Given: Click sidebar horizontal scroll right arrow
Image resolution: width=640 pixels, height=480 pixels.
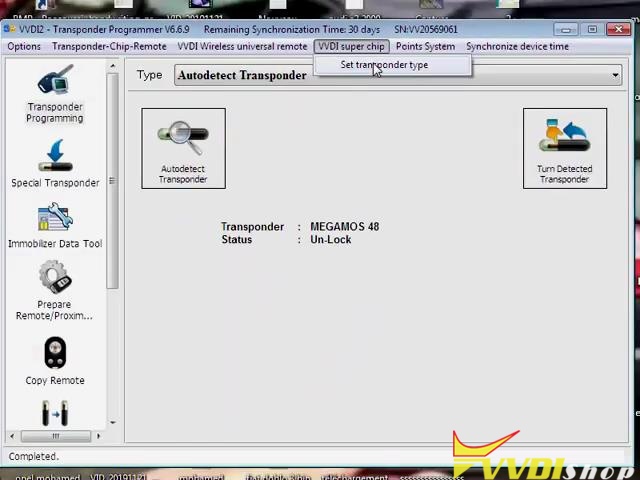Looking at the screenshot, I should (98, 436).
